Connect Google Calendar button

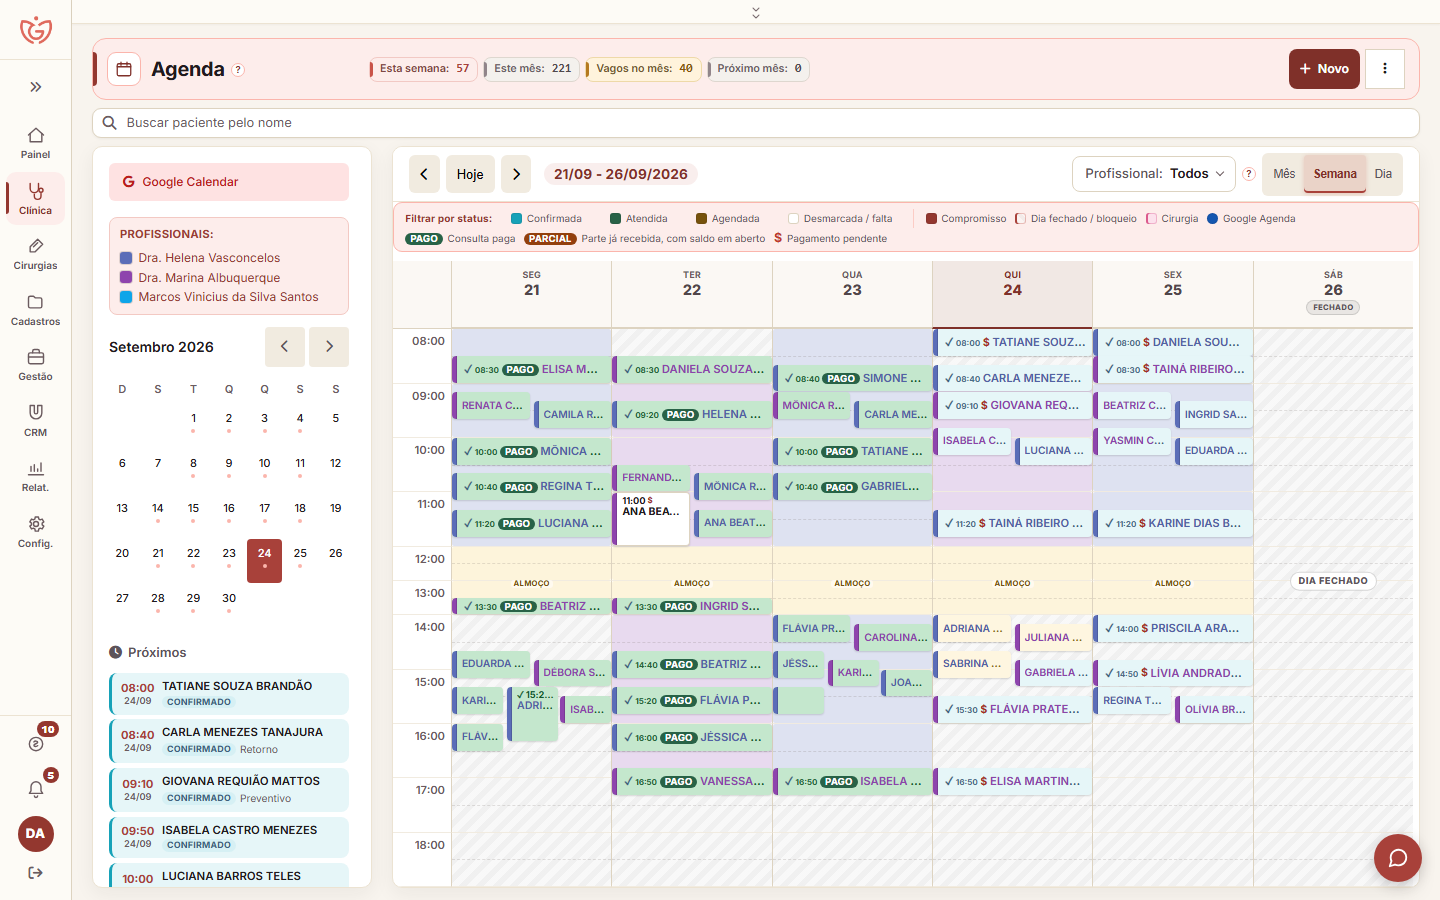[x=229, y=182]
